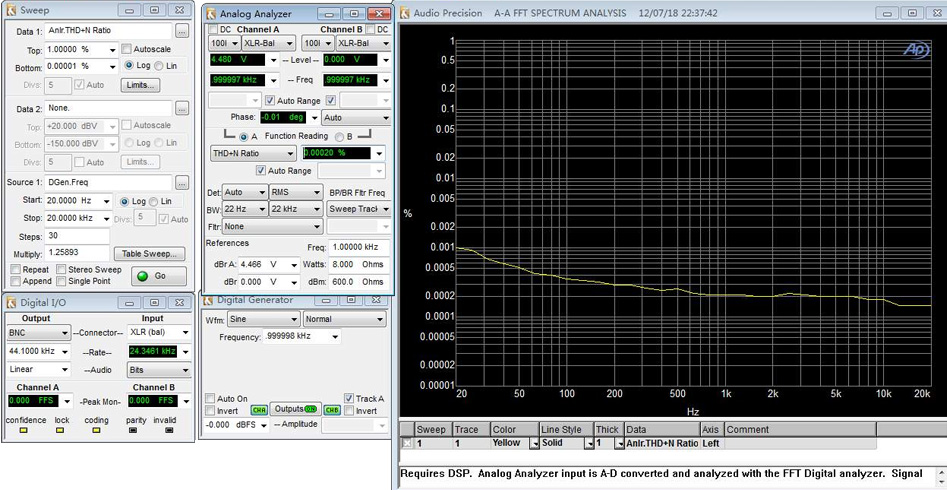
Task: Click the Multiply field showing 1.25893
Action: 77,254
